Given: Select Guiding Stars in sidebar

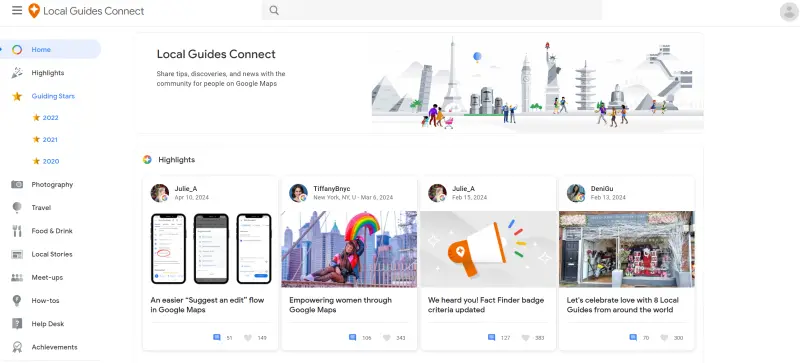Looking at the screenshot, I should 53,96.
